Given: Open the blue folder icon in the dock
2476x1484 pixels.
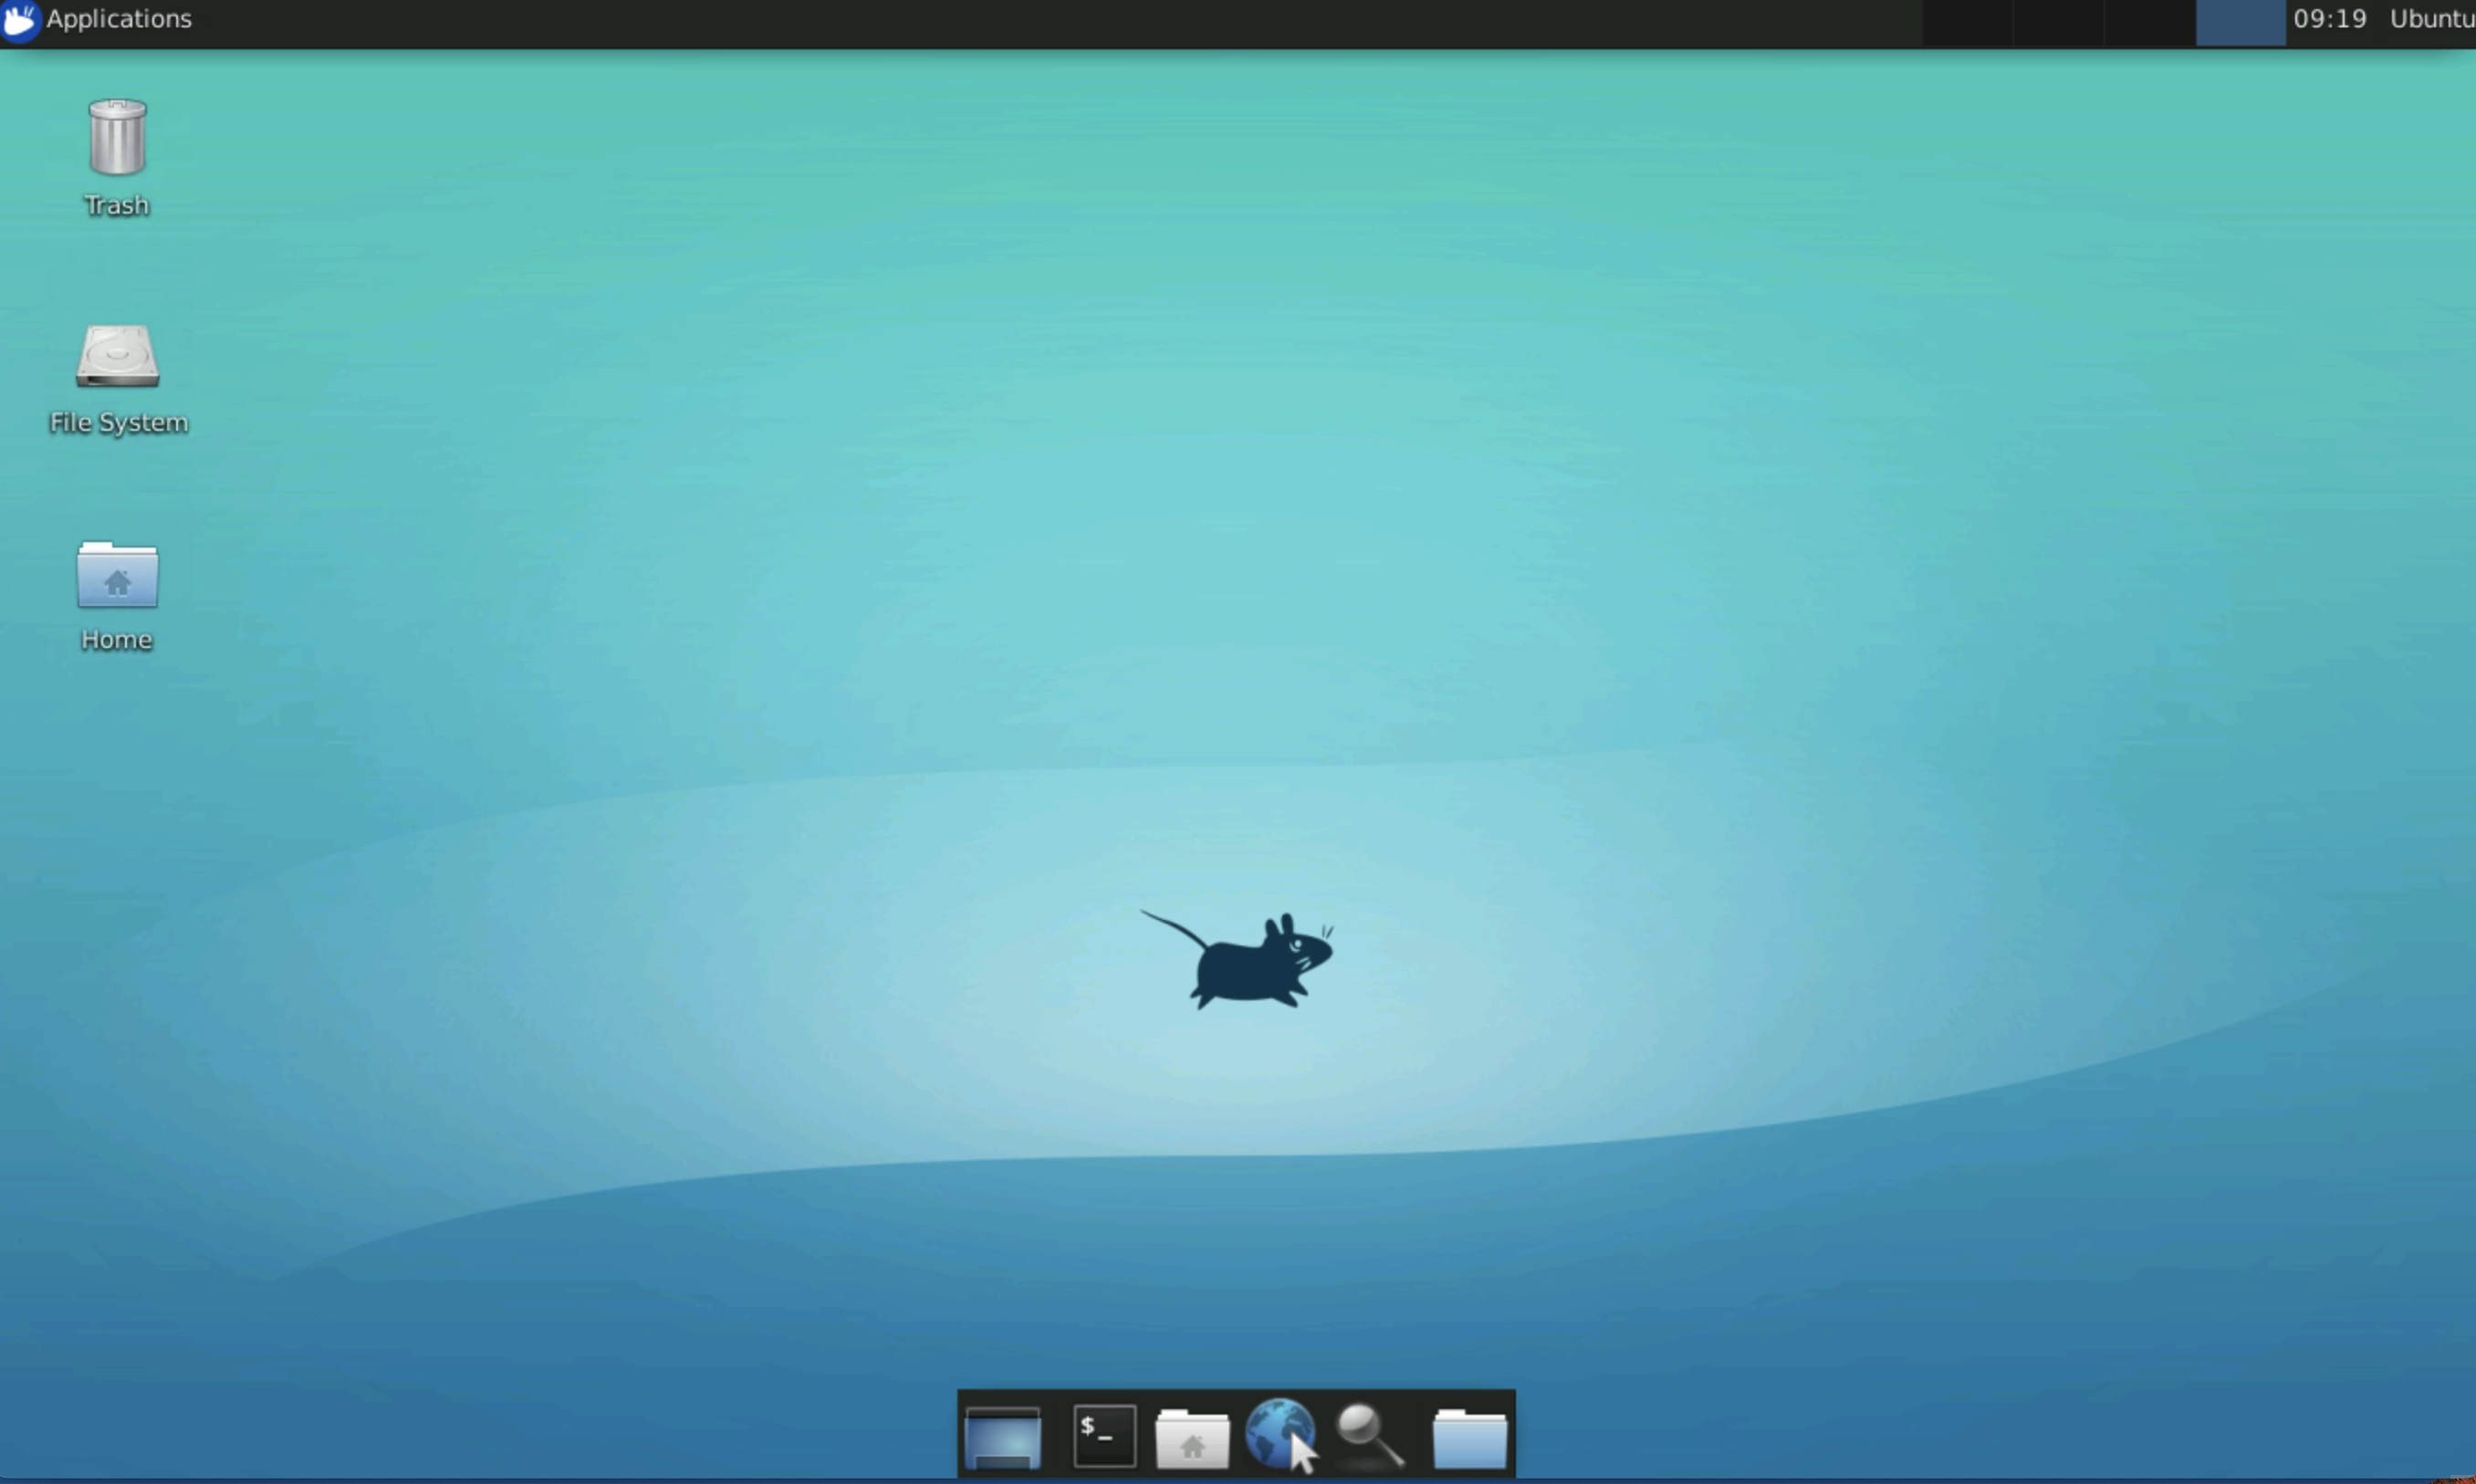Looking at the screenshot, I should pos(1469,1439).
